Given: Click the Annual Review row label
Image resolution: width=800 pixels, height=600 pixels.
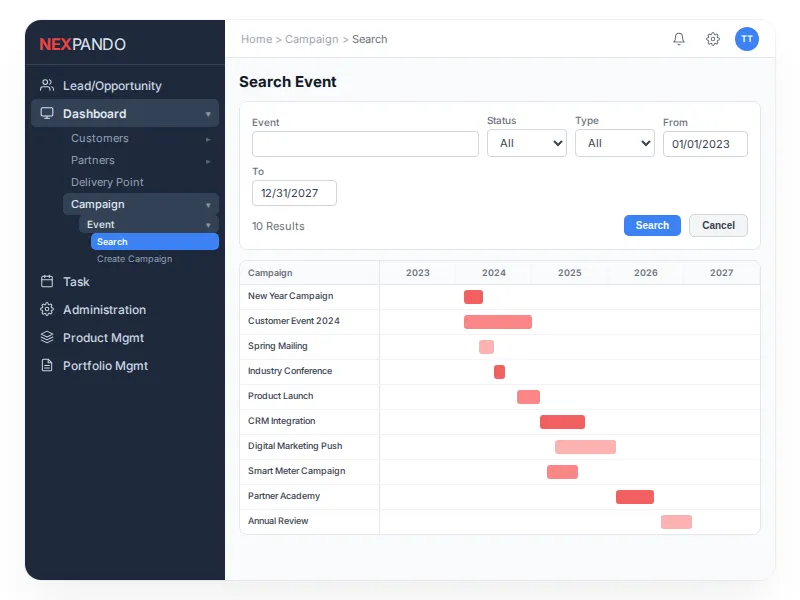Looking at the screenshot, I should pos(278,521).
